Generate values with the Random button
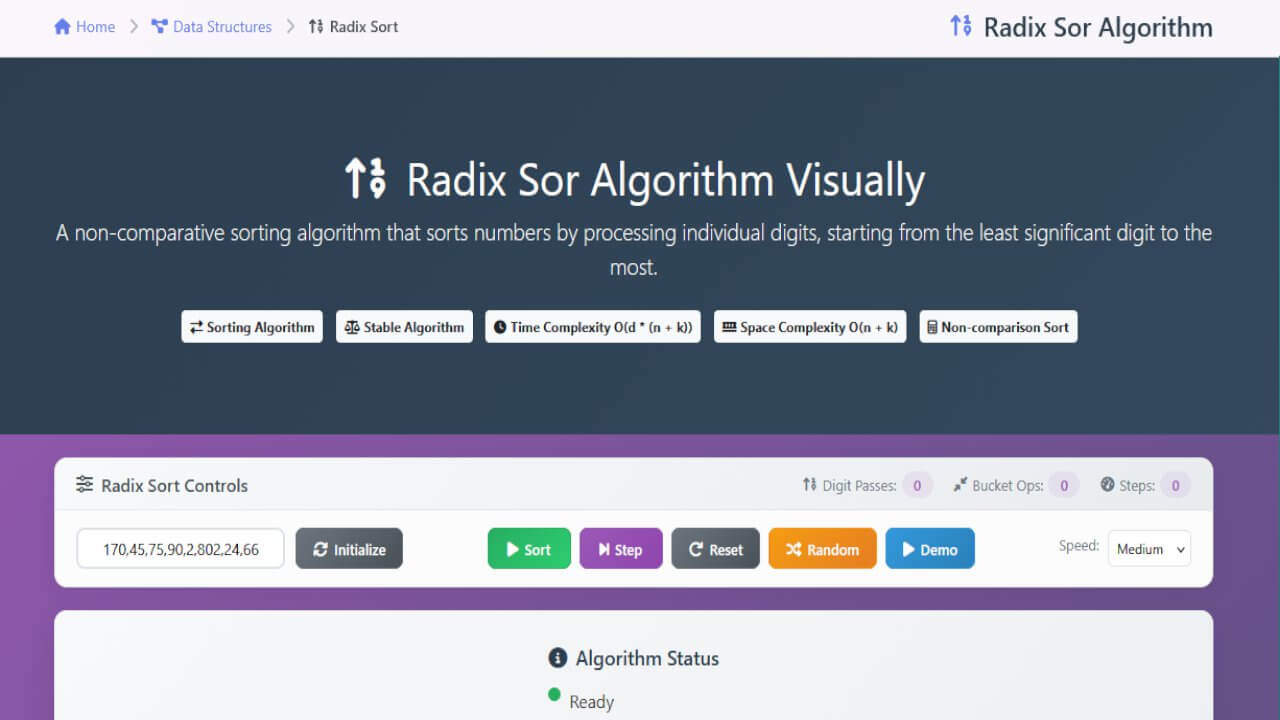 823,549
